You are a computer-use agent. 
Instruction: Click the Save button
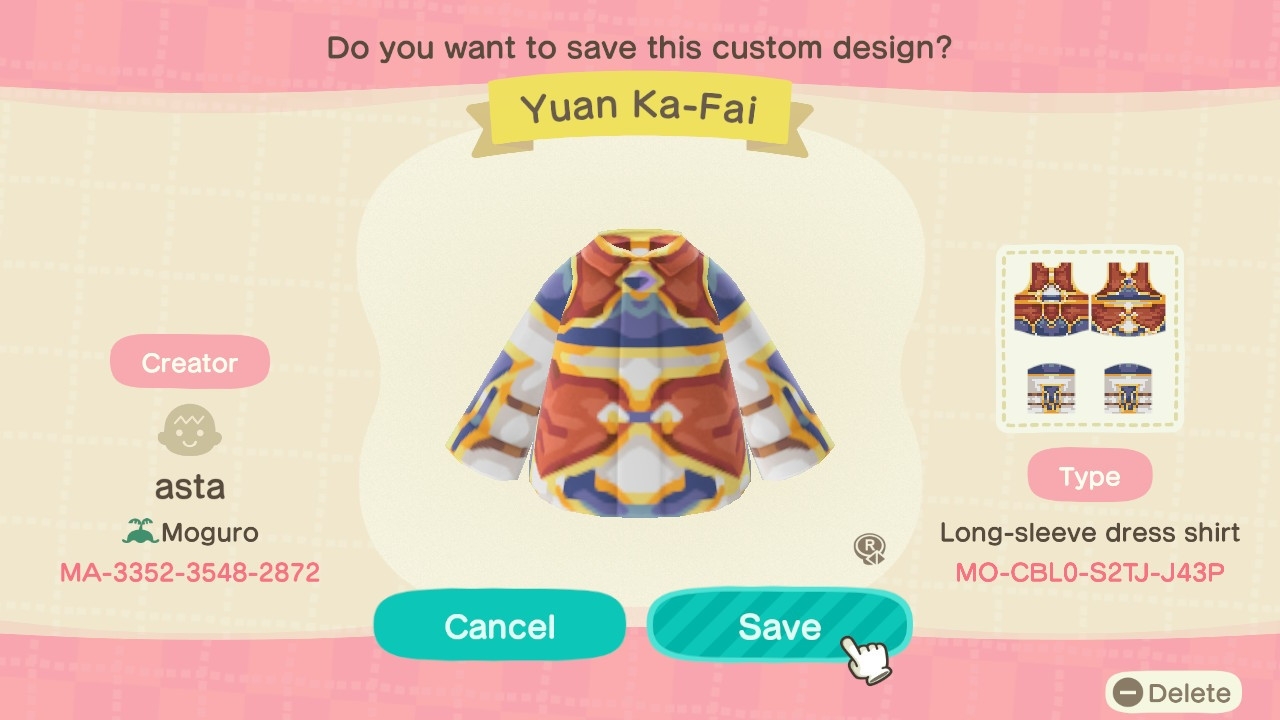coord(779,626)
